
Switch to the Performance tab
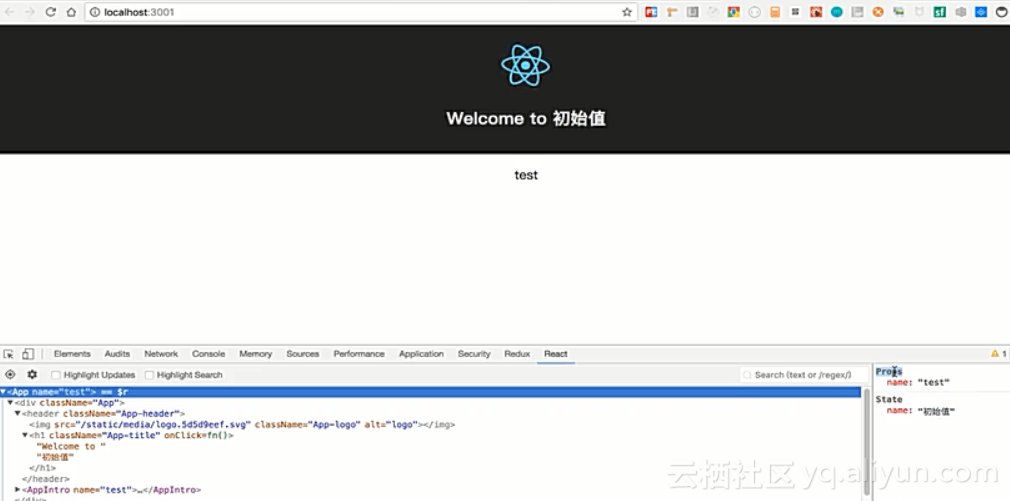pos(359,354)
